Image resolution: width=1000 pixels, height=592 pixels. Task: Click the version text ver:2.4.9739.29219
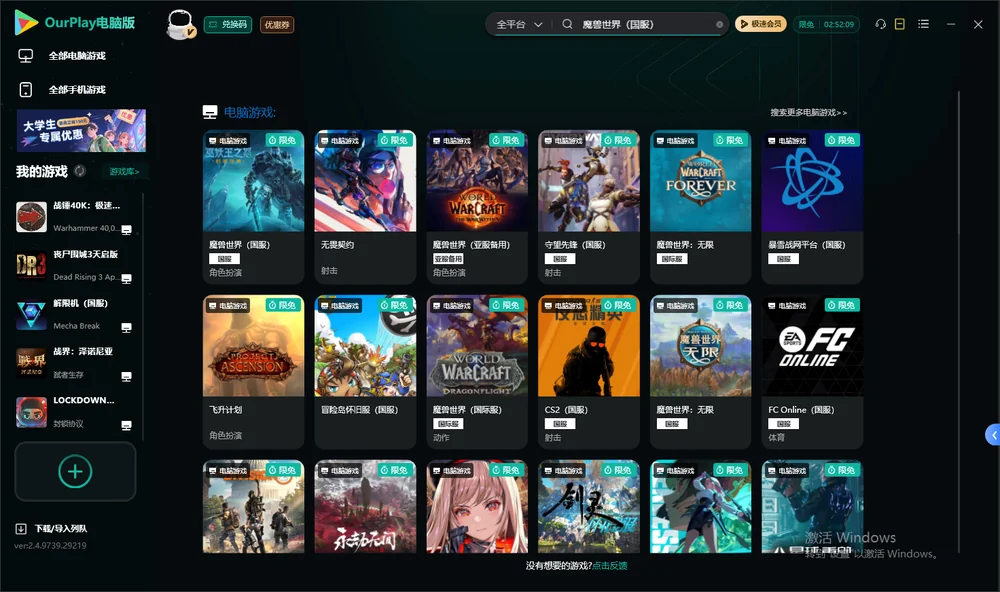pyautogui.click(x=50, y=546)
